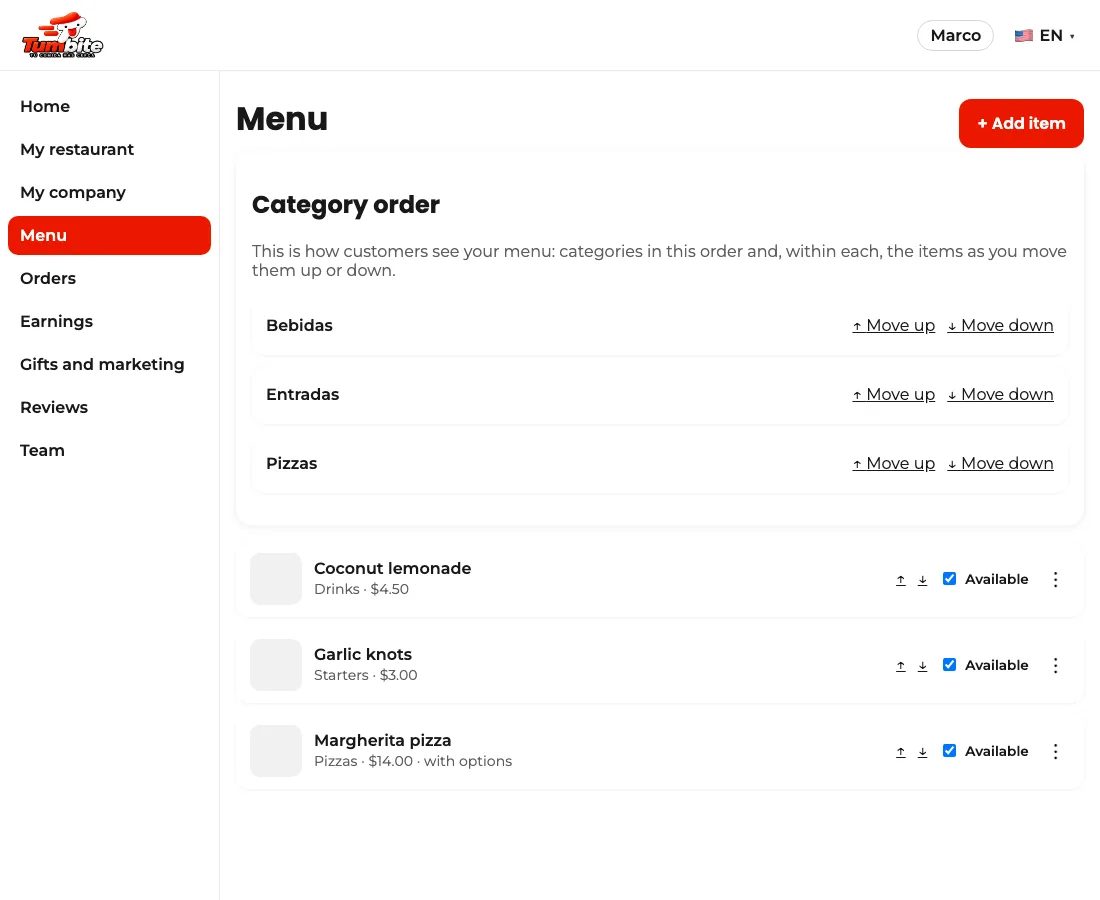Open more options for Coconut lemonade
Image resolution: width=1100 pixels, height=900 pixels.
tap(1055, 579)
